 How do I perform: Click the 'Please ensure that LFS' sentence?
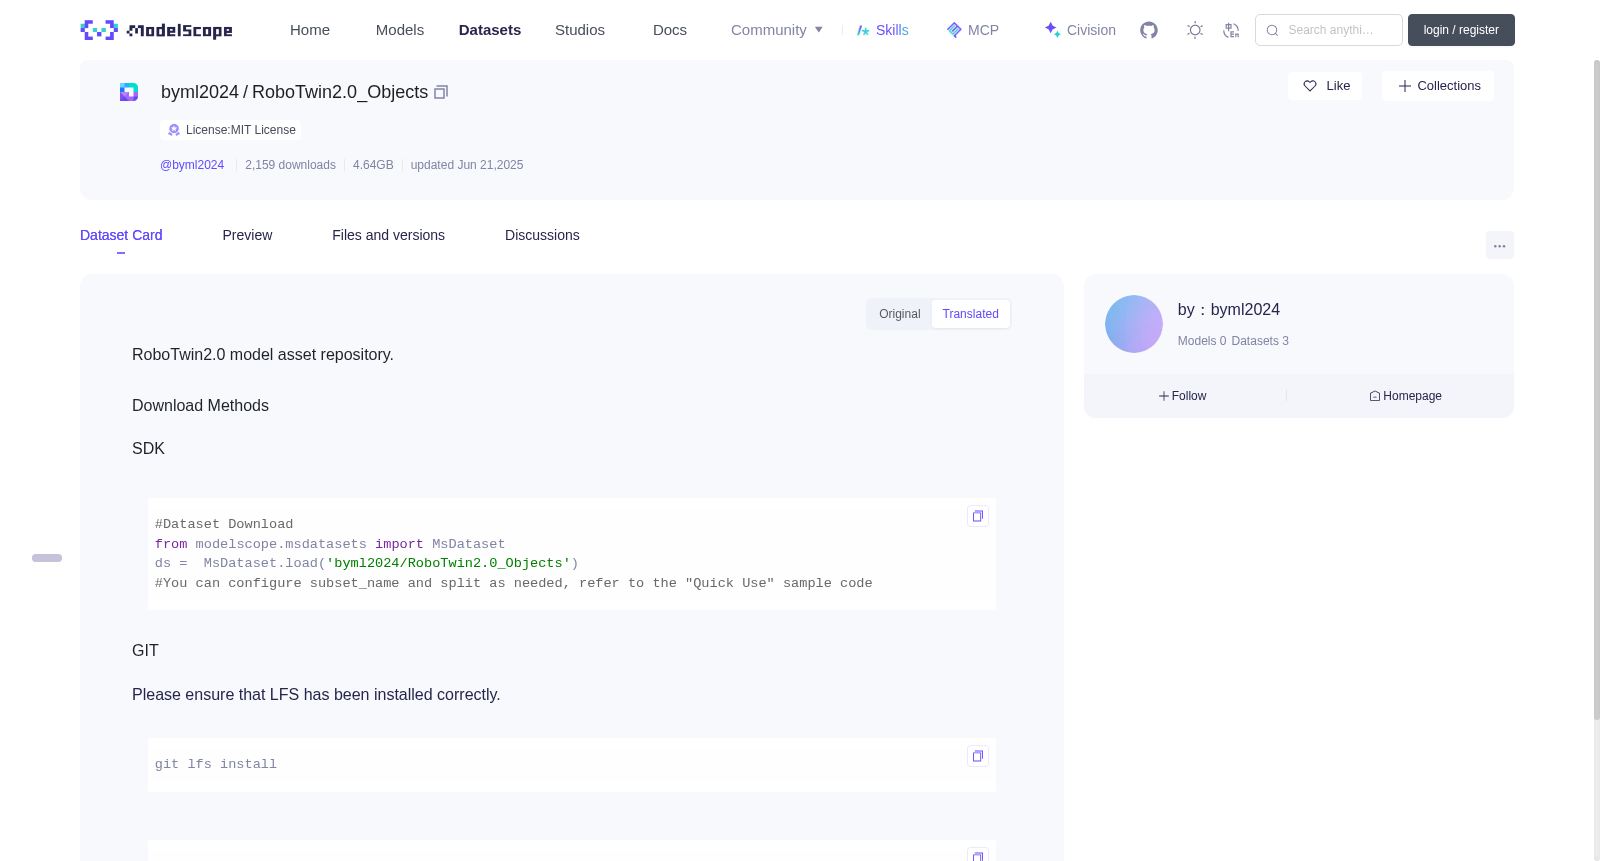[x=316, y=695]
